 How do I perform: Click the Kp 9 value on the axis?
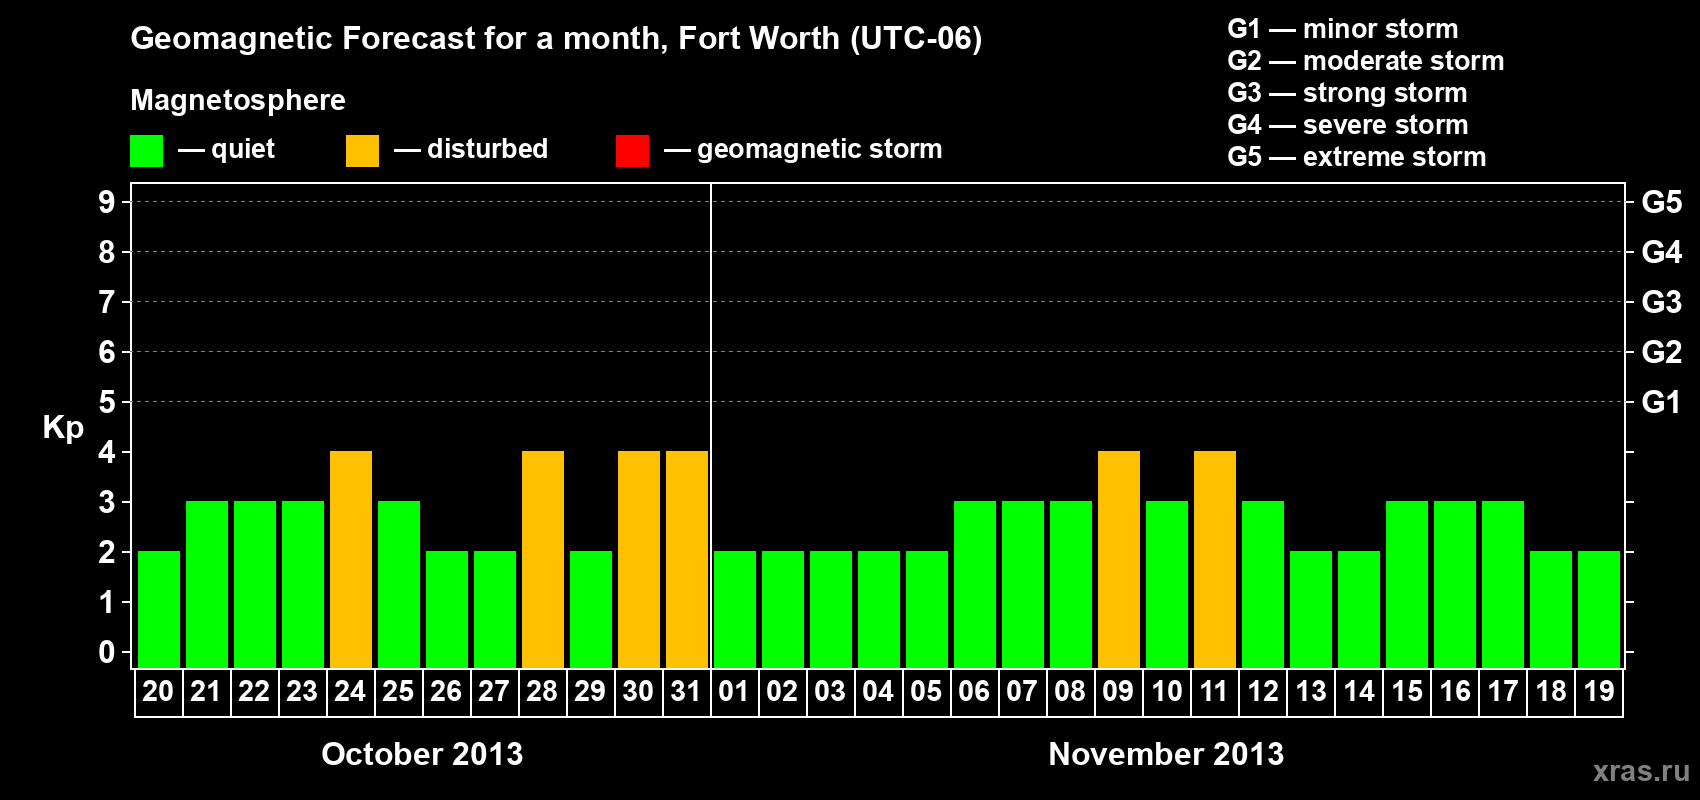tap(107, 202)
